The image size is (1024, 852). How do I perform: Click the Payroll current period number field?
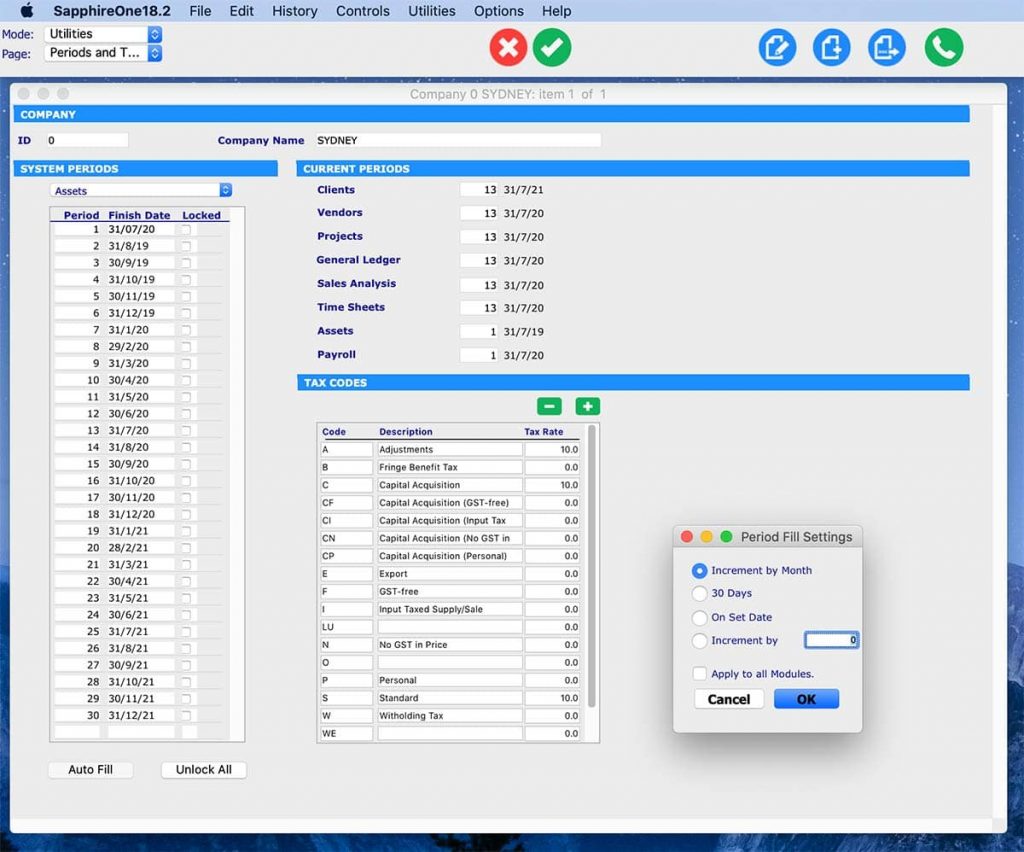coord(479,355)
